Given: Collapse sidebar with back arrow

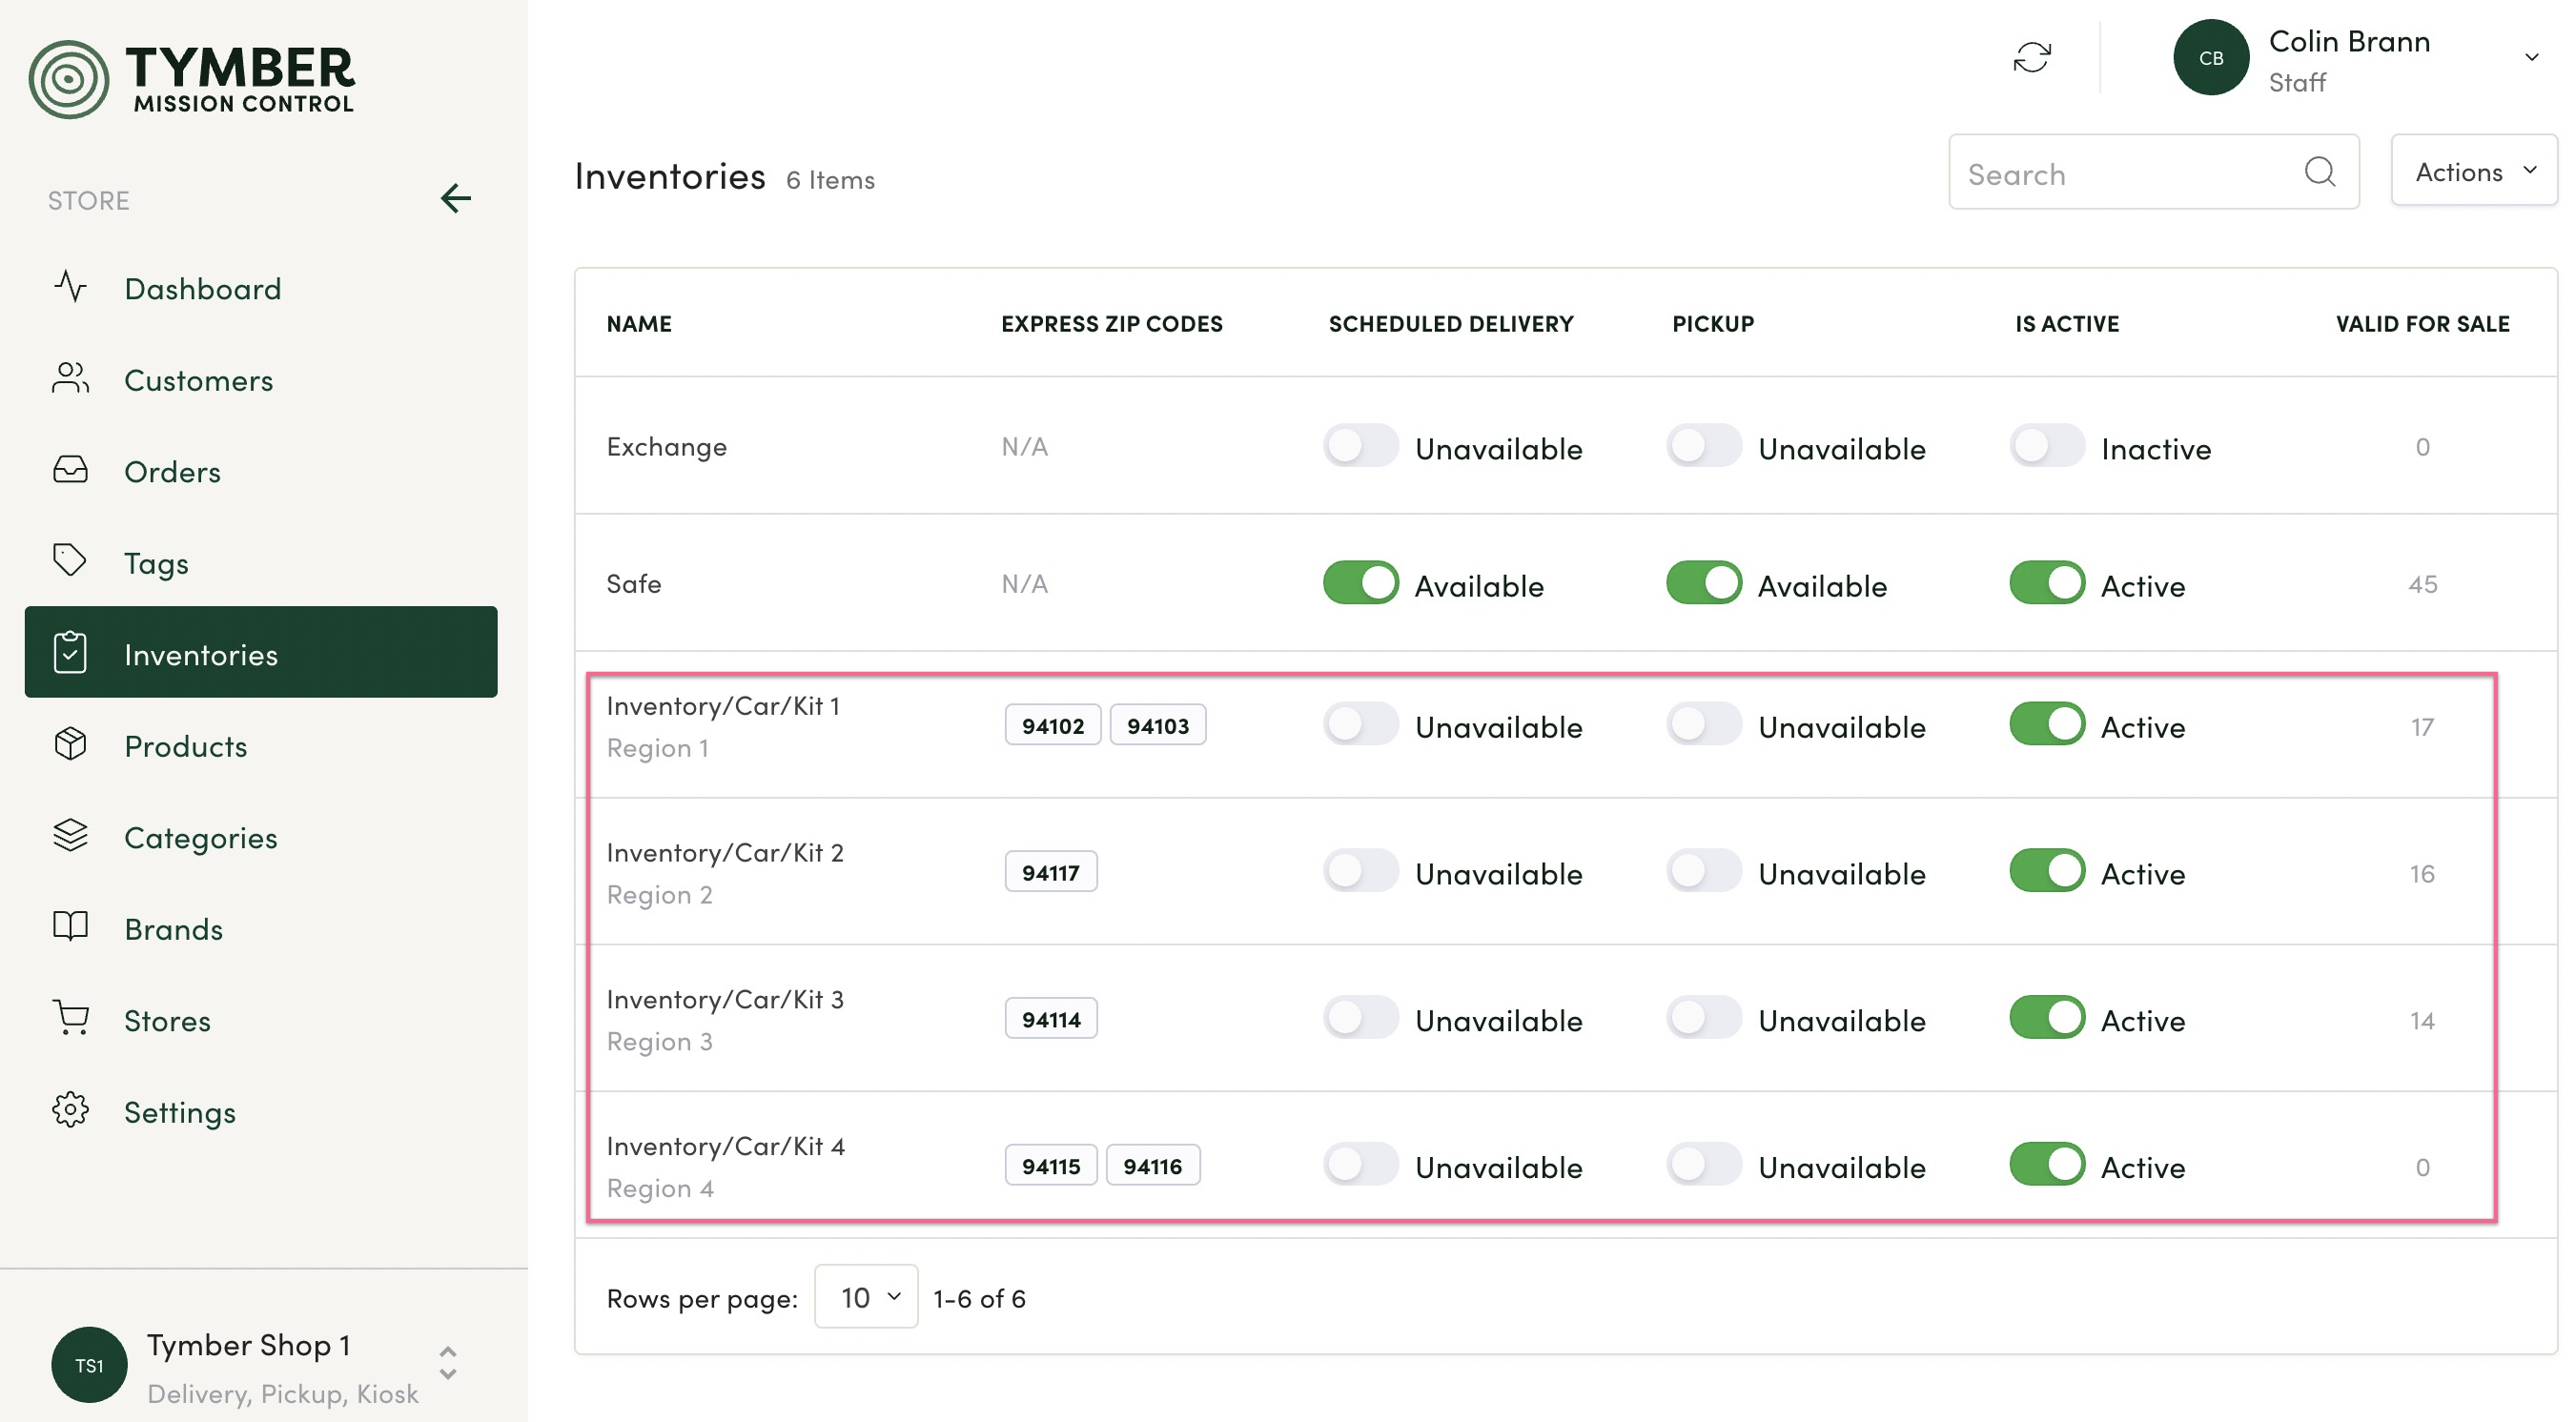Looking at the screenshot, I should 456,199.
